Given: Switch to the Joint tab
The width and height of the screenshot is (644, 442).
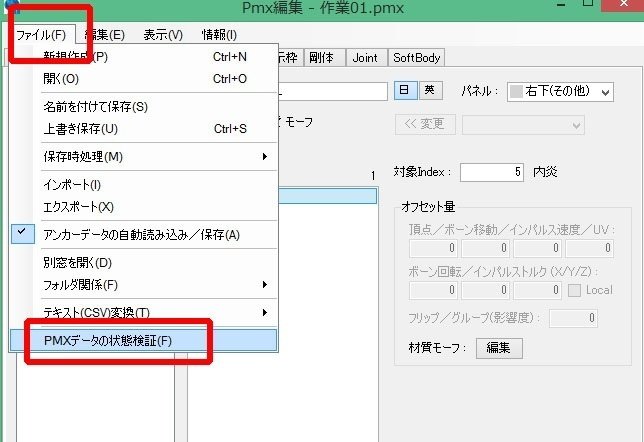Looking at the screenshot, I should [x=365, y=58].
